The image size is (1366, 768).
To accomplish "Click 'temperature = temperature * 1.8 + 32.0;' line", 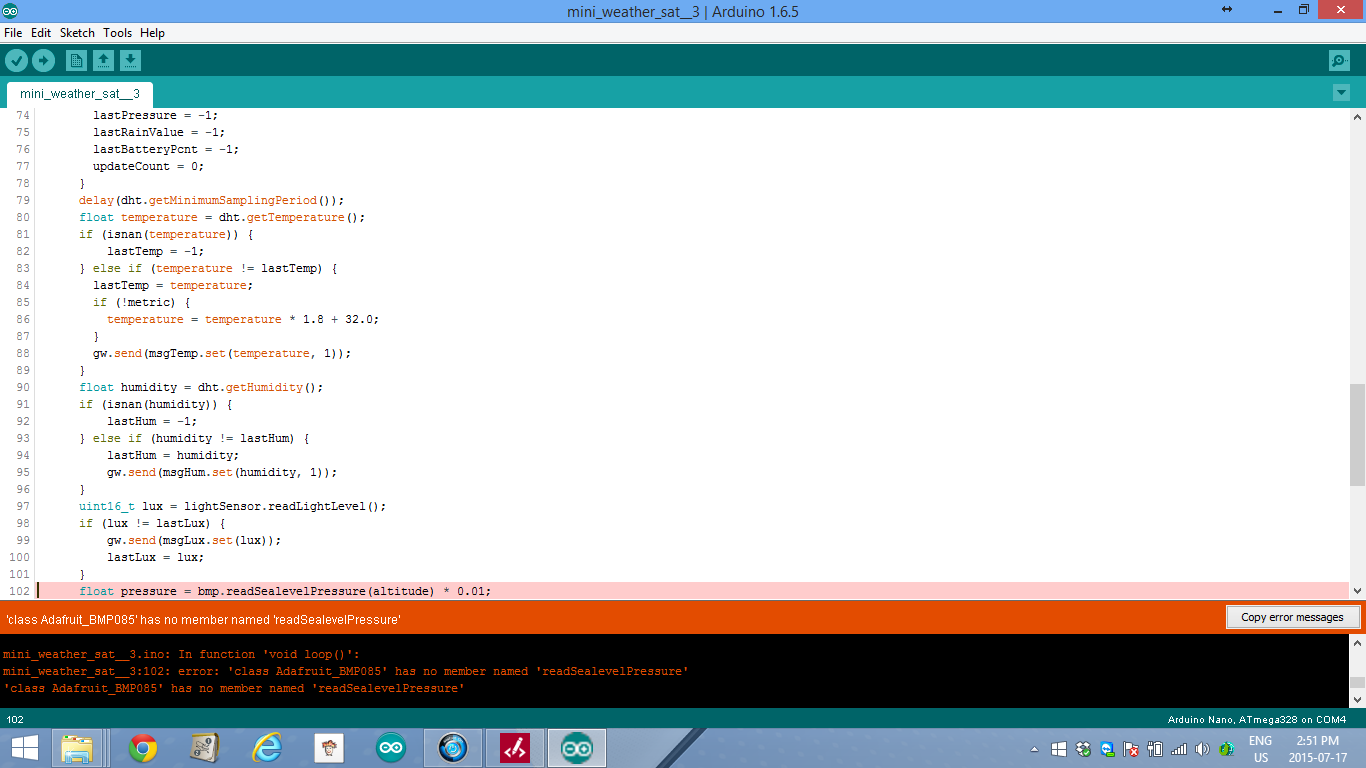I will [x=243, y=319].
